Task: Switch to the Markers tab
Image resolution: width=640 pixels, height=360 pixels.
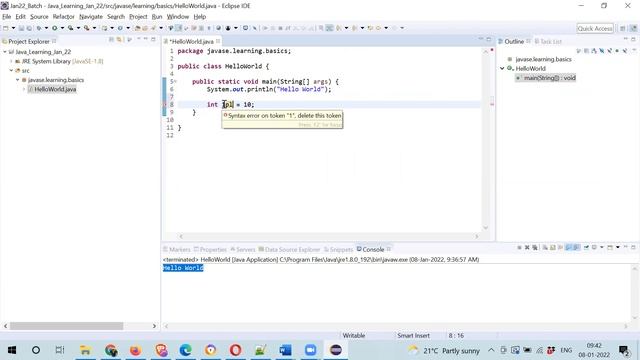Action: coord(177,249)
